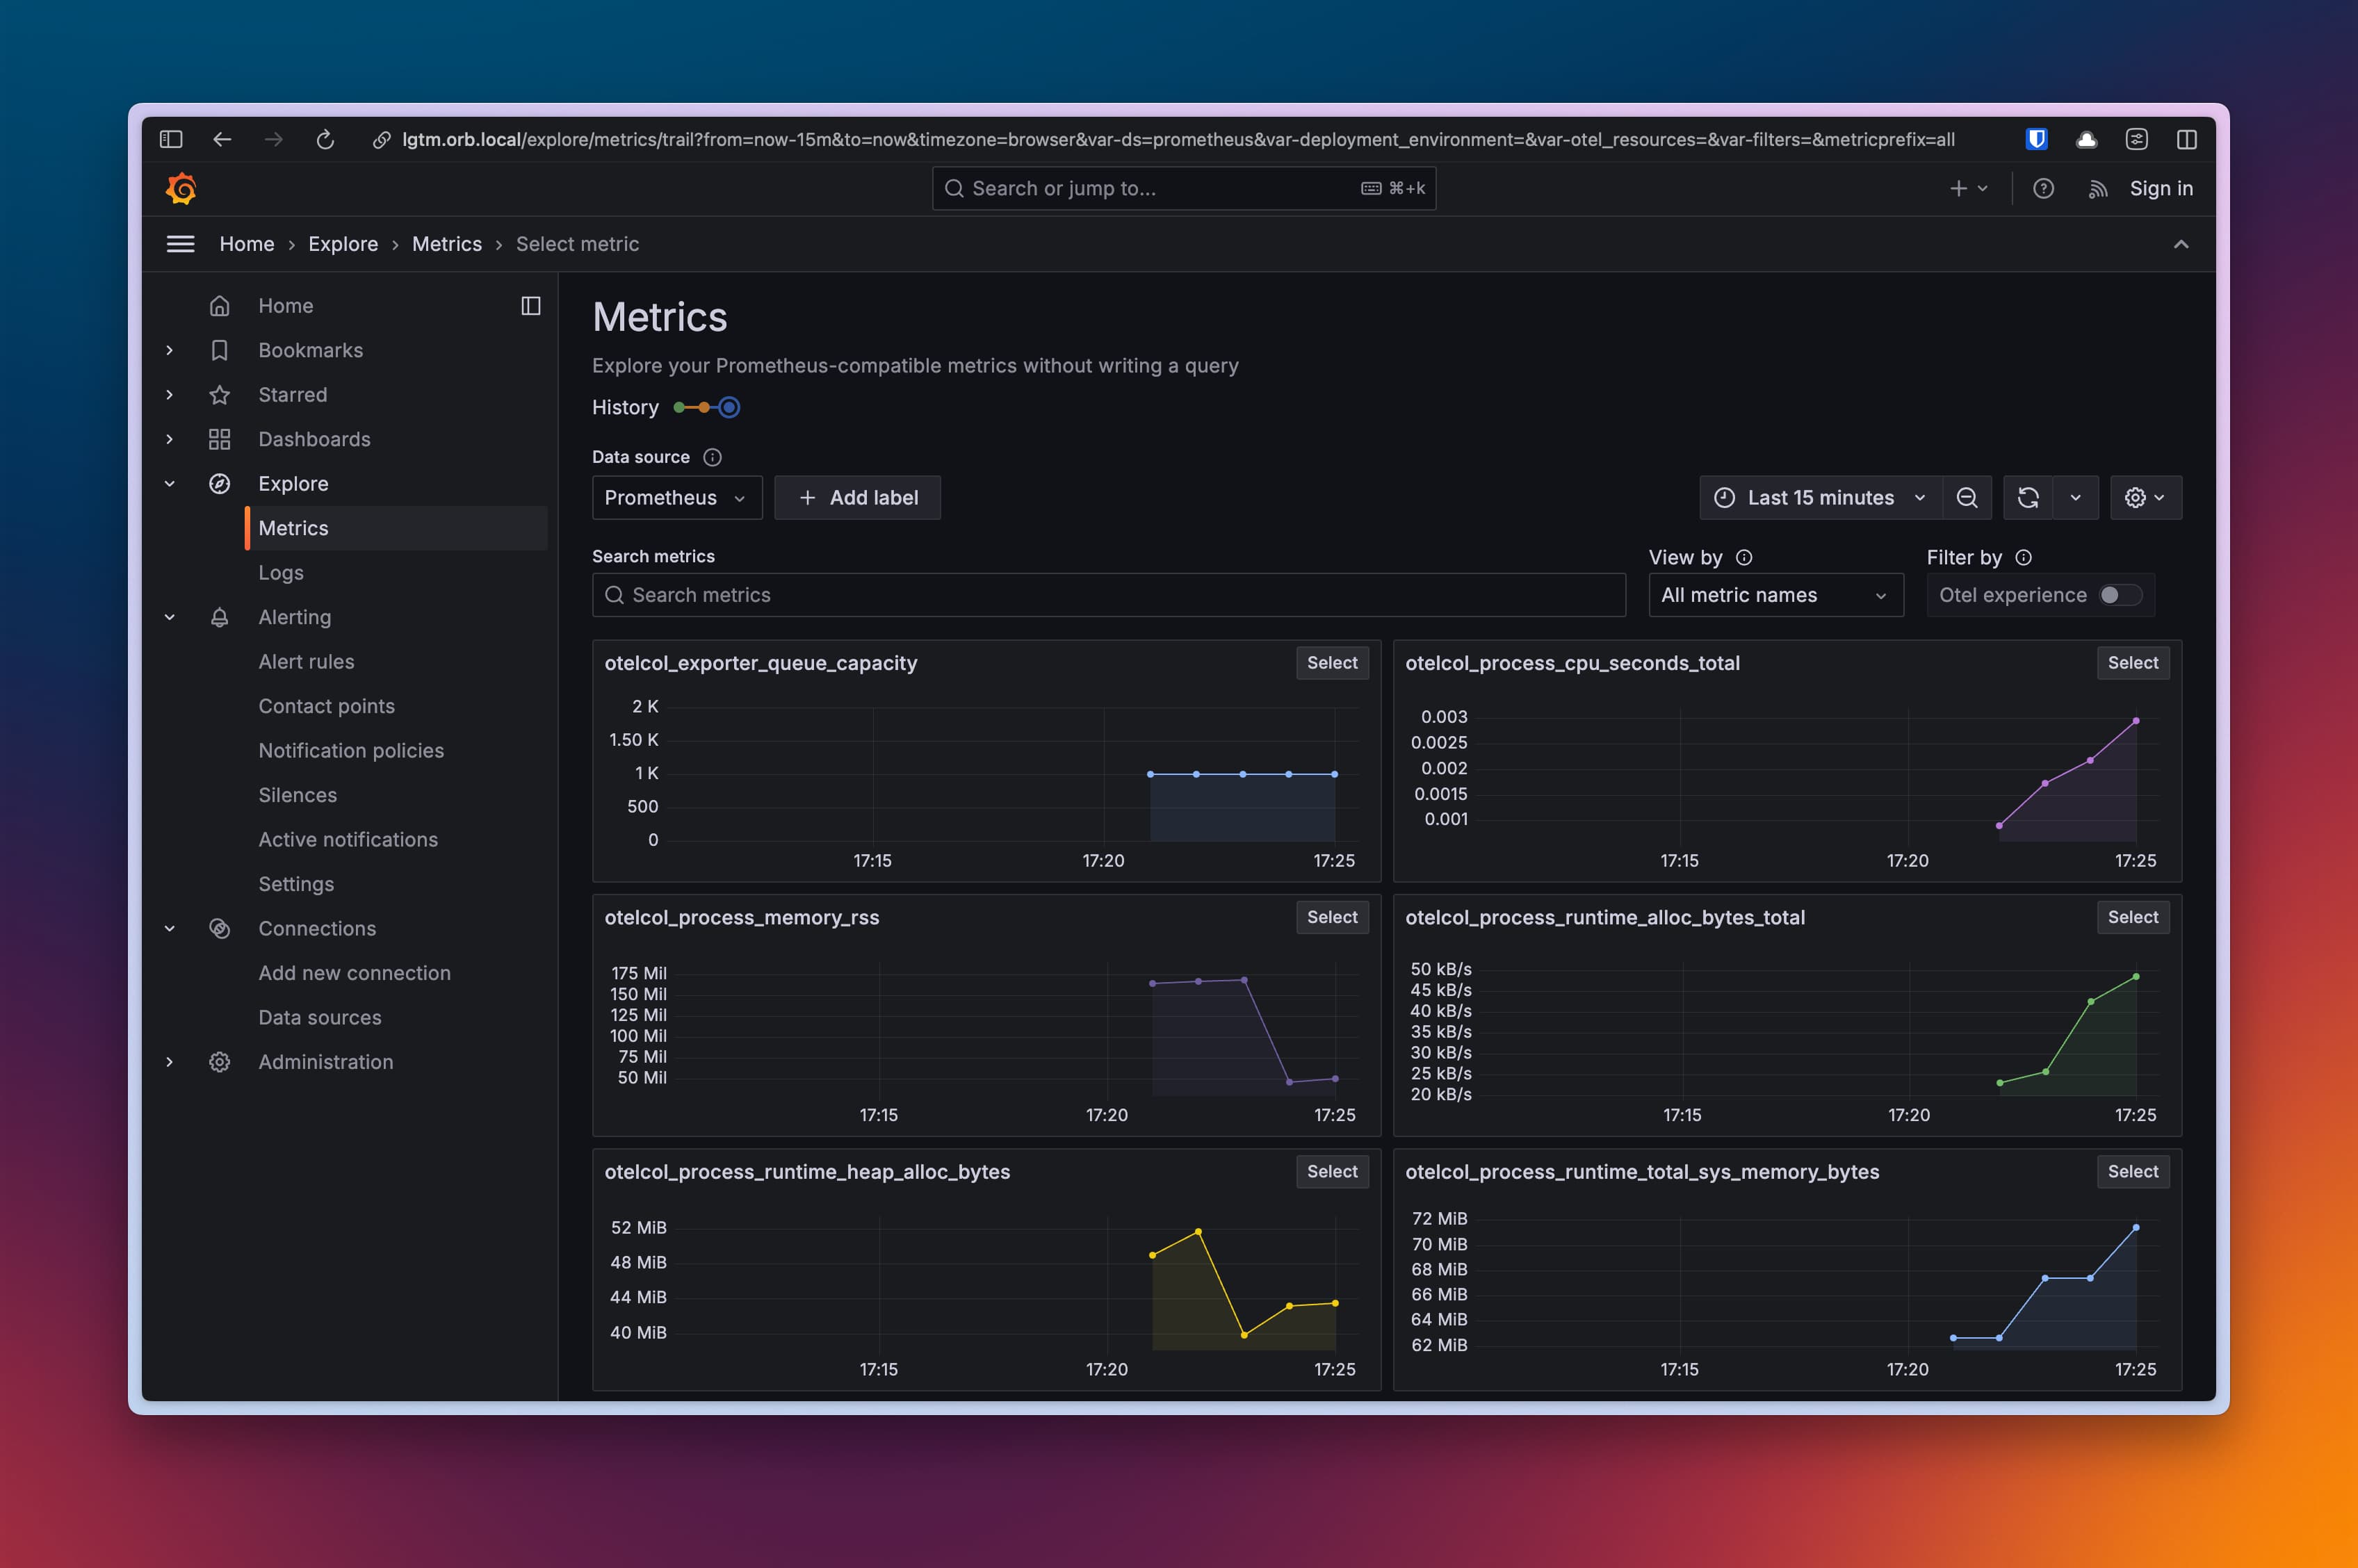Click the Bookmarks icon in sidebar
The height and width of the screenshot is (1568, 2358).
coord(220,350)
